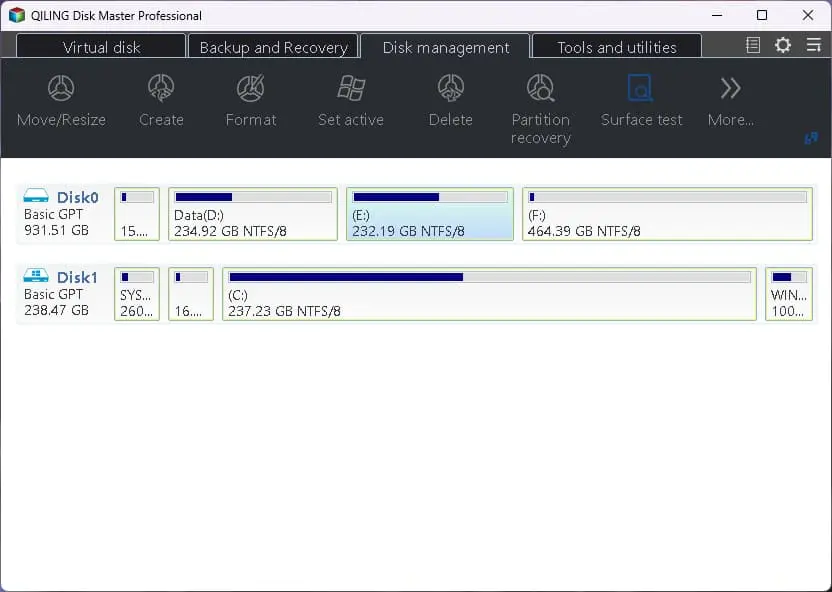This screenshot has width=832, height=592.
Task: Click the Set active tool
Action: [x=350, y=101]
